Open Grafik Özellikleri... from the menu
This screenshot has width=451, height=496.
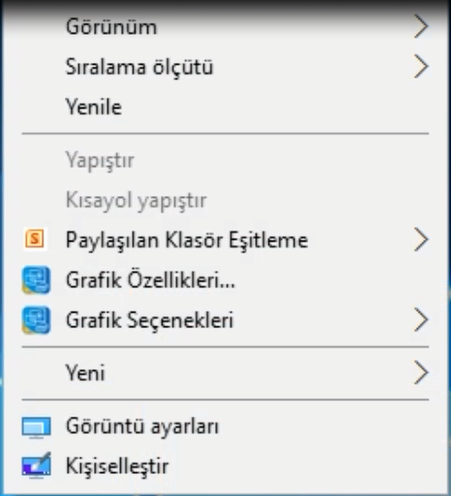(x=150, y=280)
